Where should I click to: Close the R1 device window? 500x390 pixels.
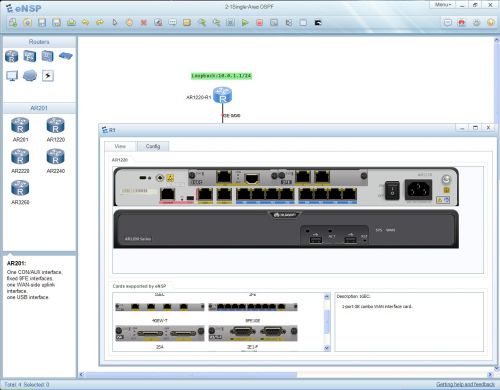(488, 128)
